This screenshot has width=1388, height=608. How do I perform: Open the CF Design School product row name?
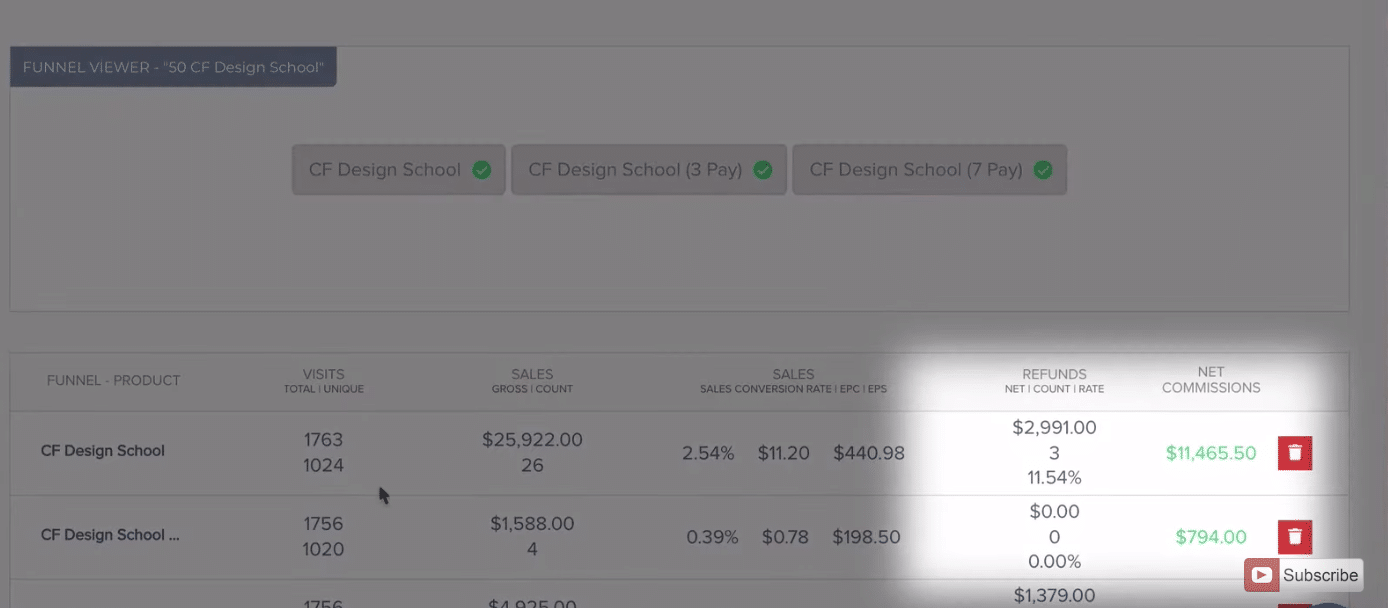pos(103,451)
